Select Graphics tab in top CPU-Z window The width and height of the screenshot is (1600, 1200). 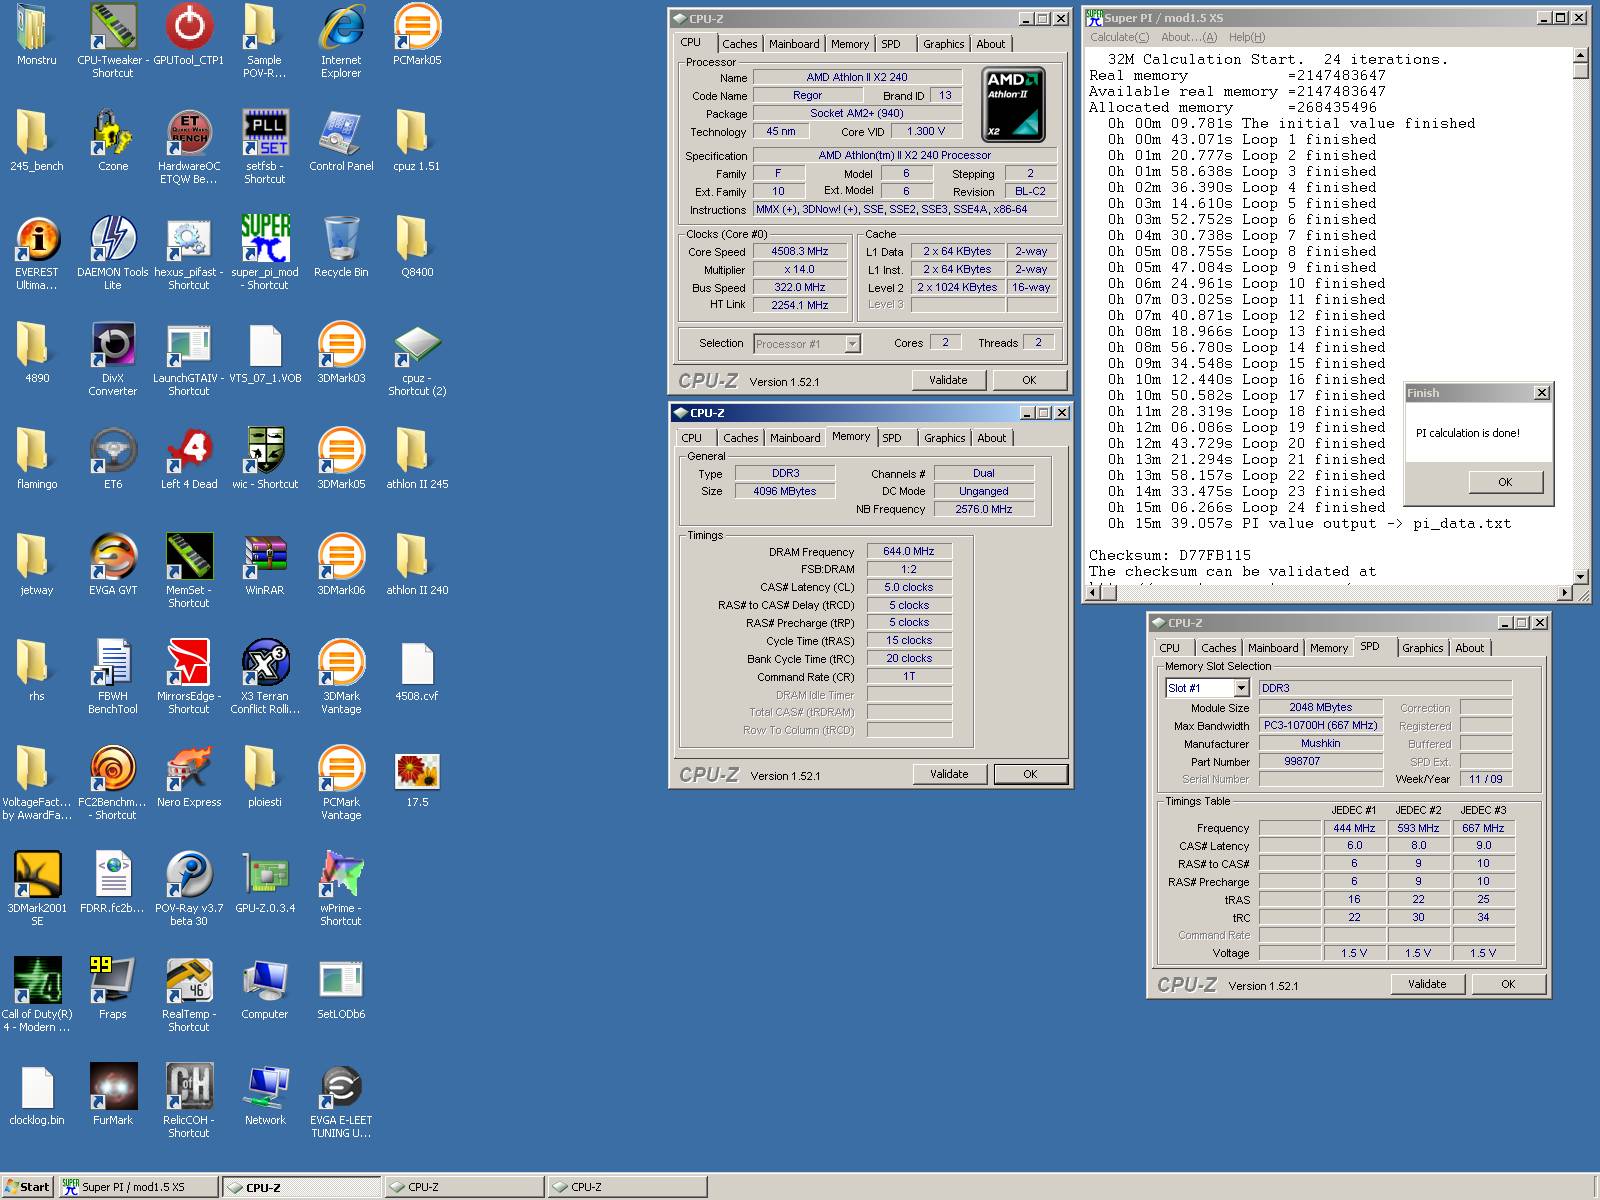[943, 44]
